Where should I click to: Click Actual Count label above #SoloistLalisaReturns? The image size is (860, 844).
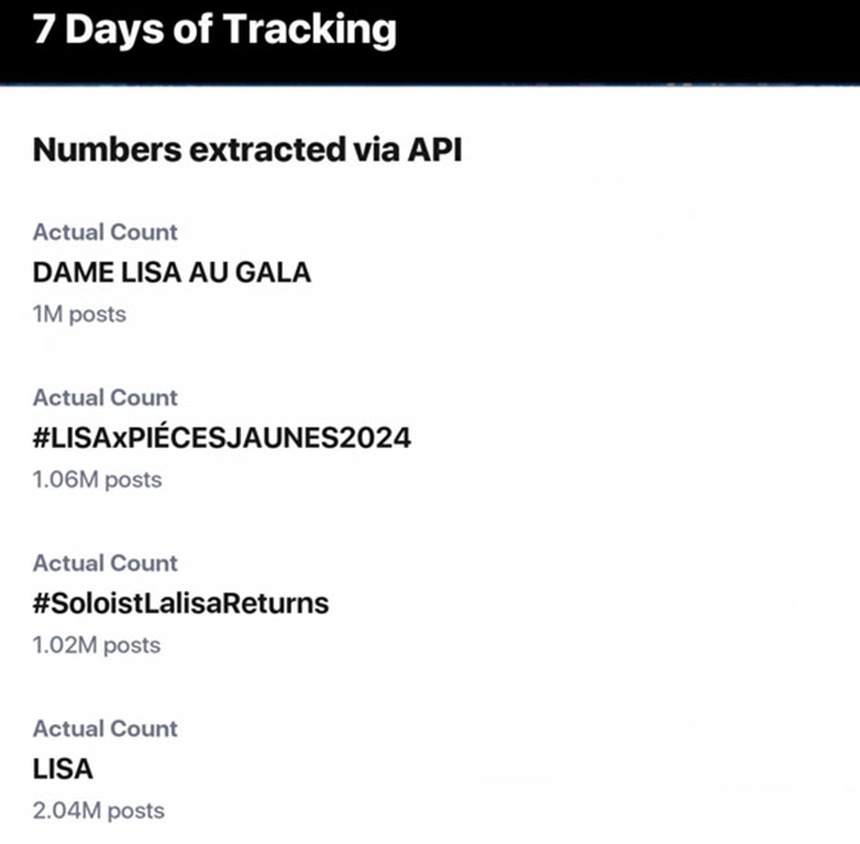click(105, 563)
